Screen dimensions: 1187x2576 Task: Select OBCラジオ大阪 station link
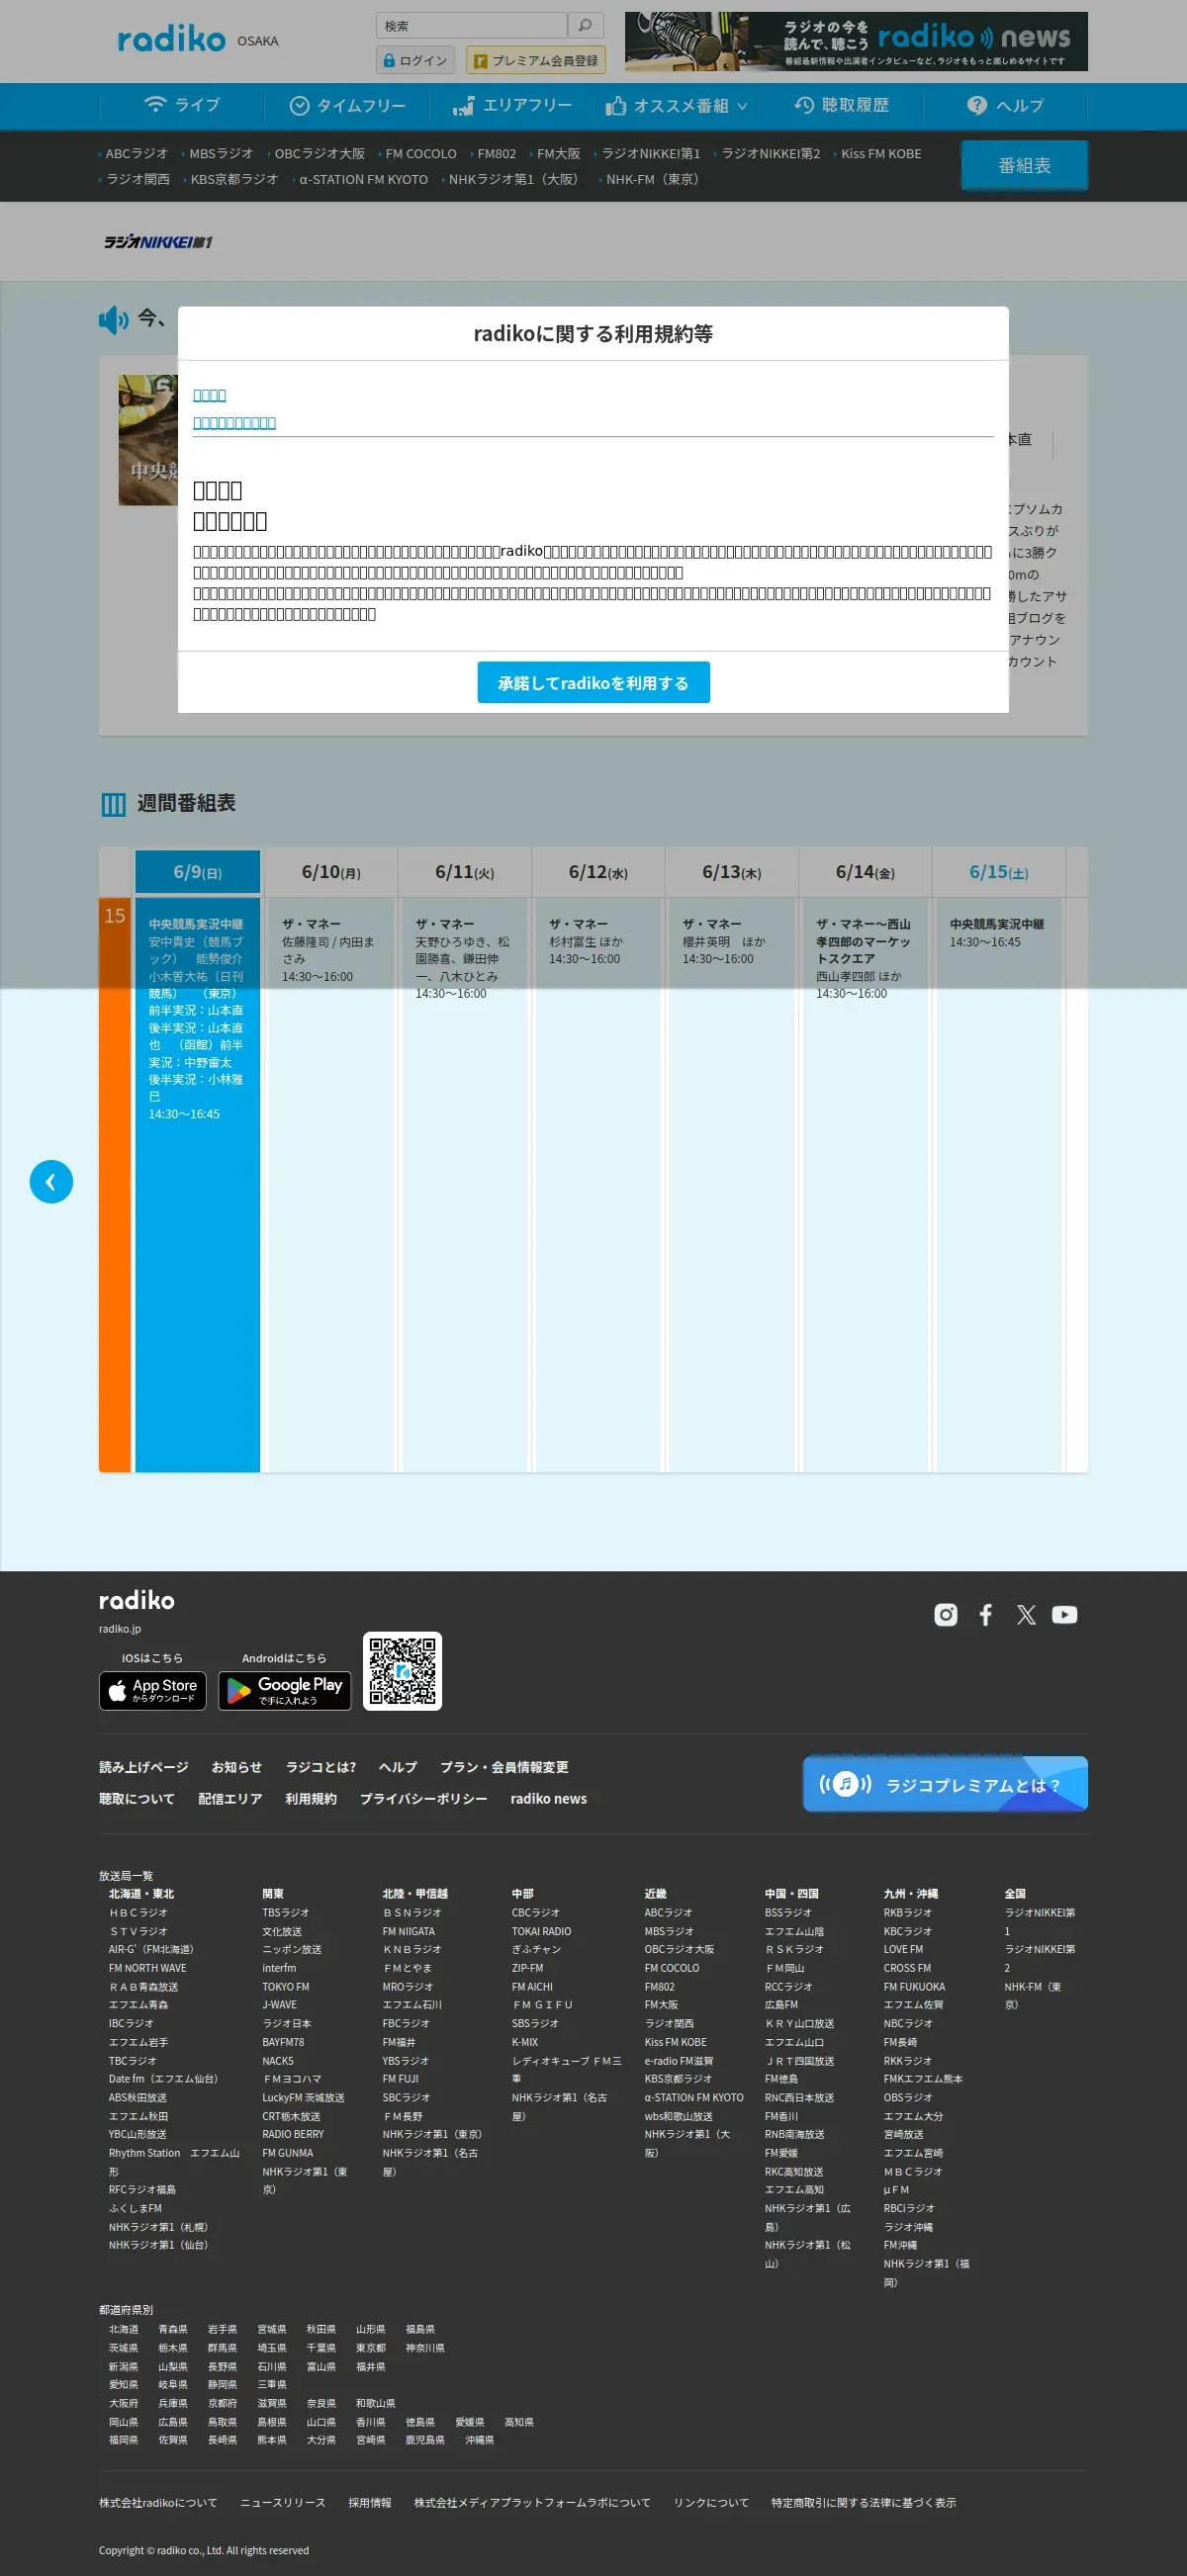319,154
